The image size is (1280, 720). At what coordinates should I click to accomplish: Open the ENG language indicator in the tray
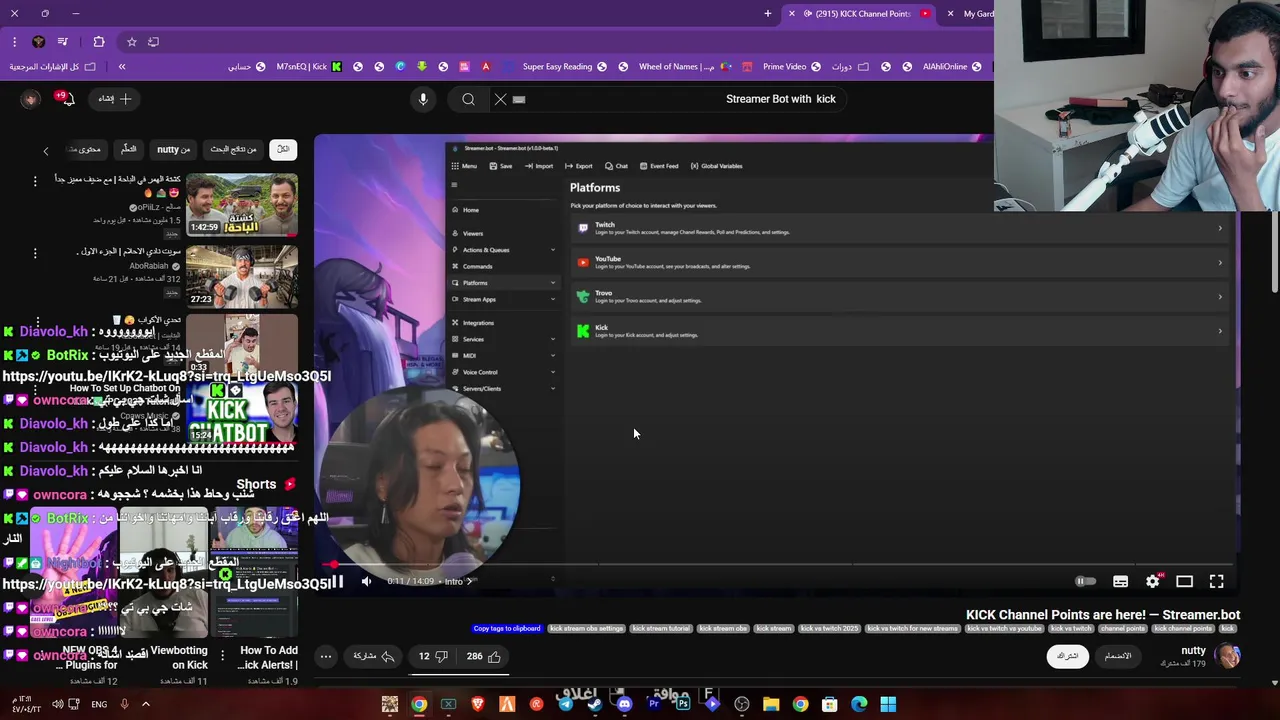pyautogui.click(x=99, y=704)
